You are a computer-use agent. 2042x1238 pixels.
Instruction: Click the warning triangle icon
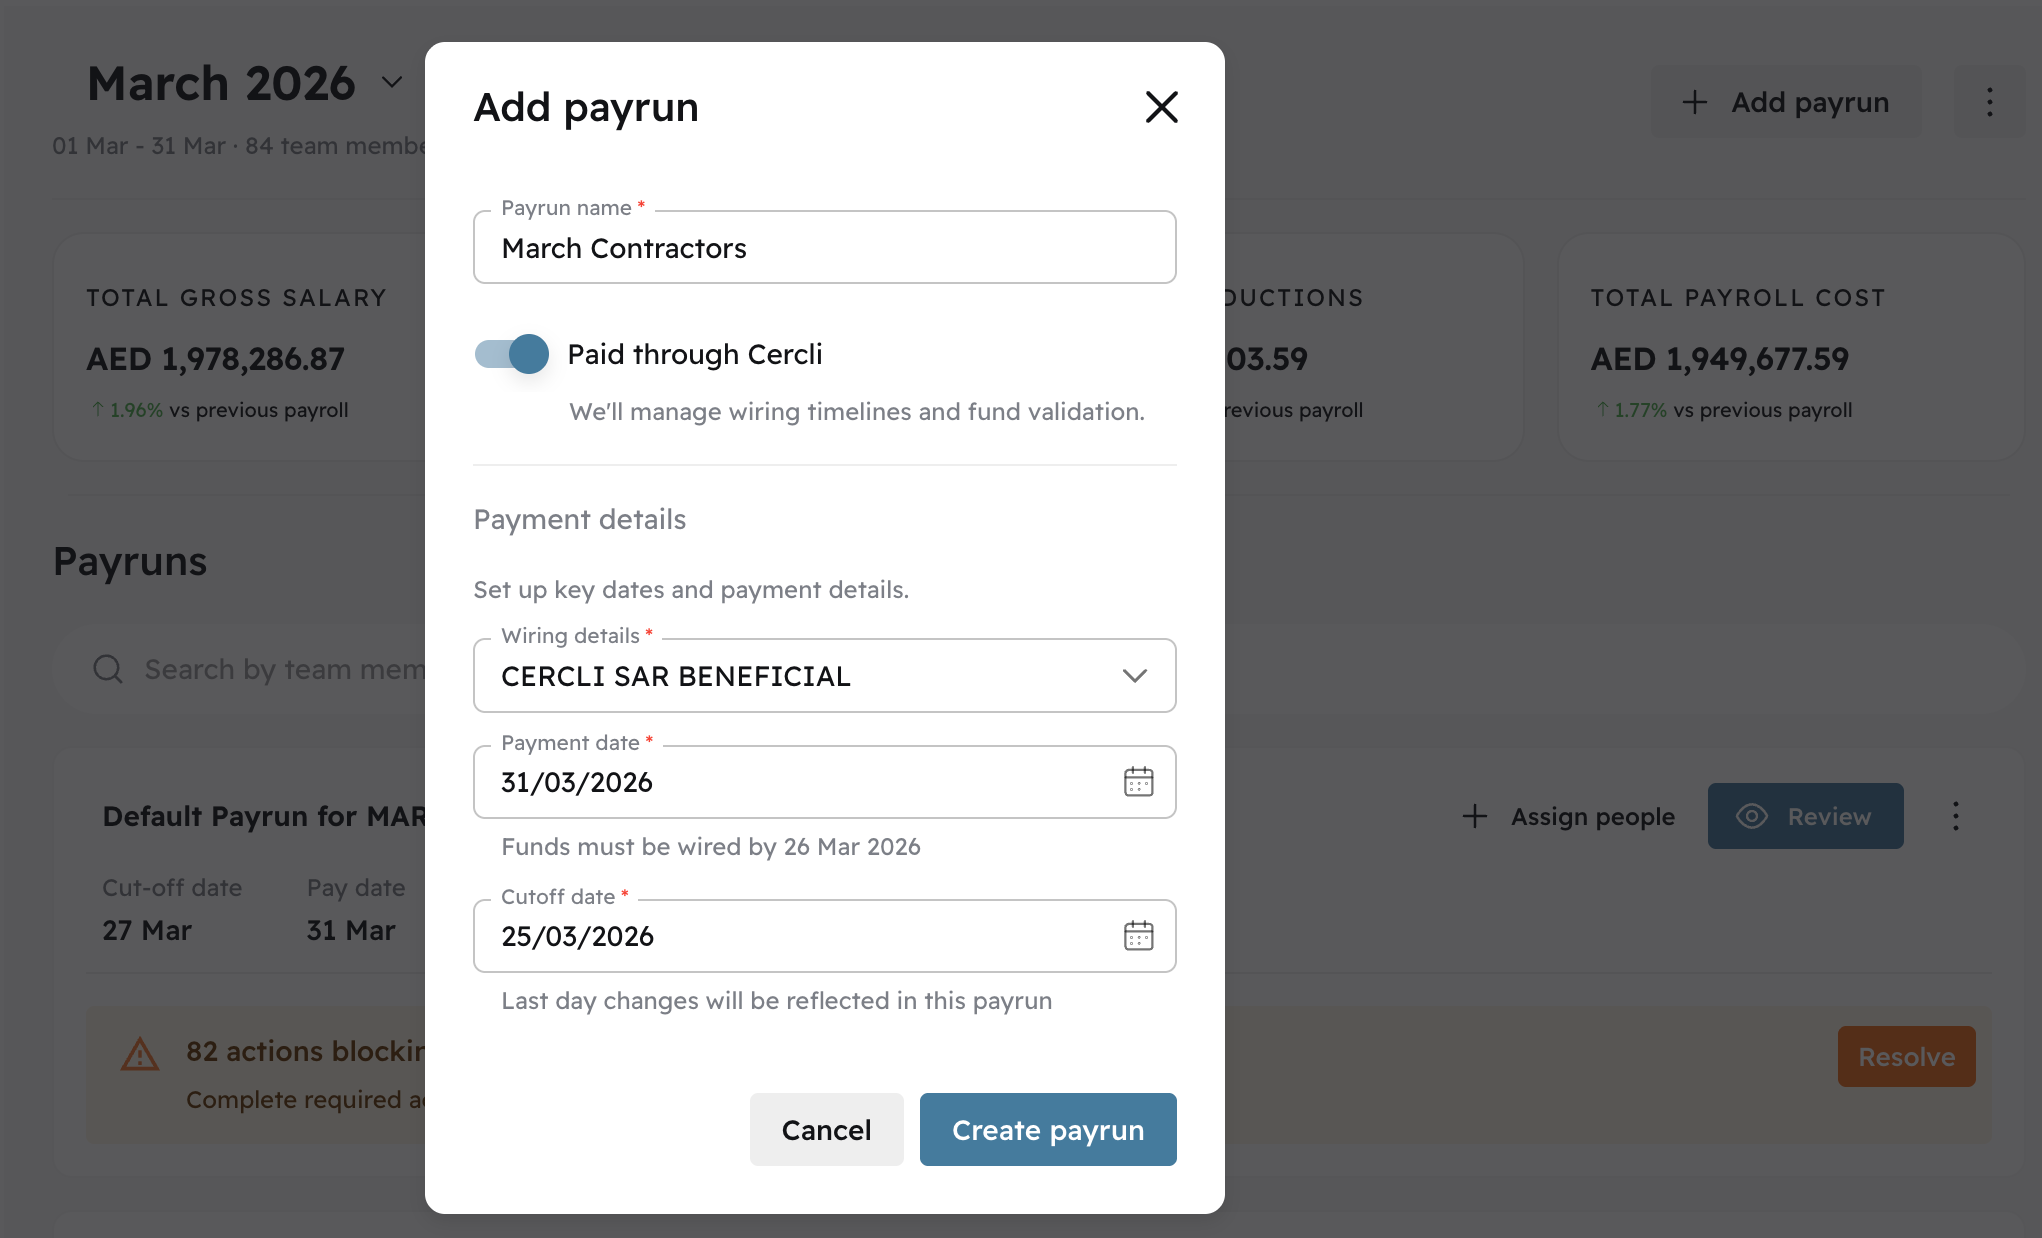tap(140, 1054)
